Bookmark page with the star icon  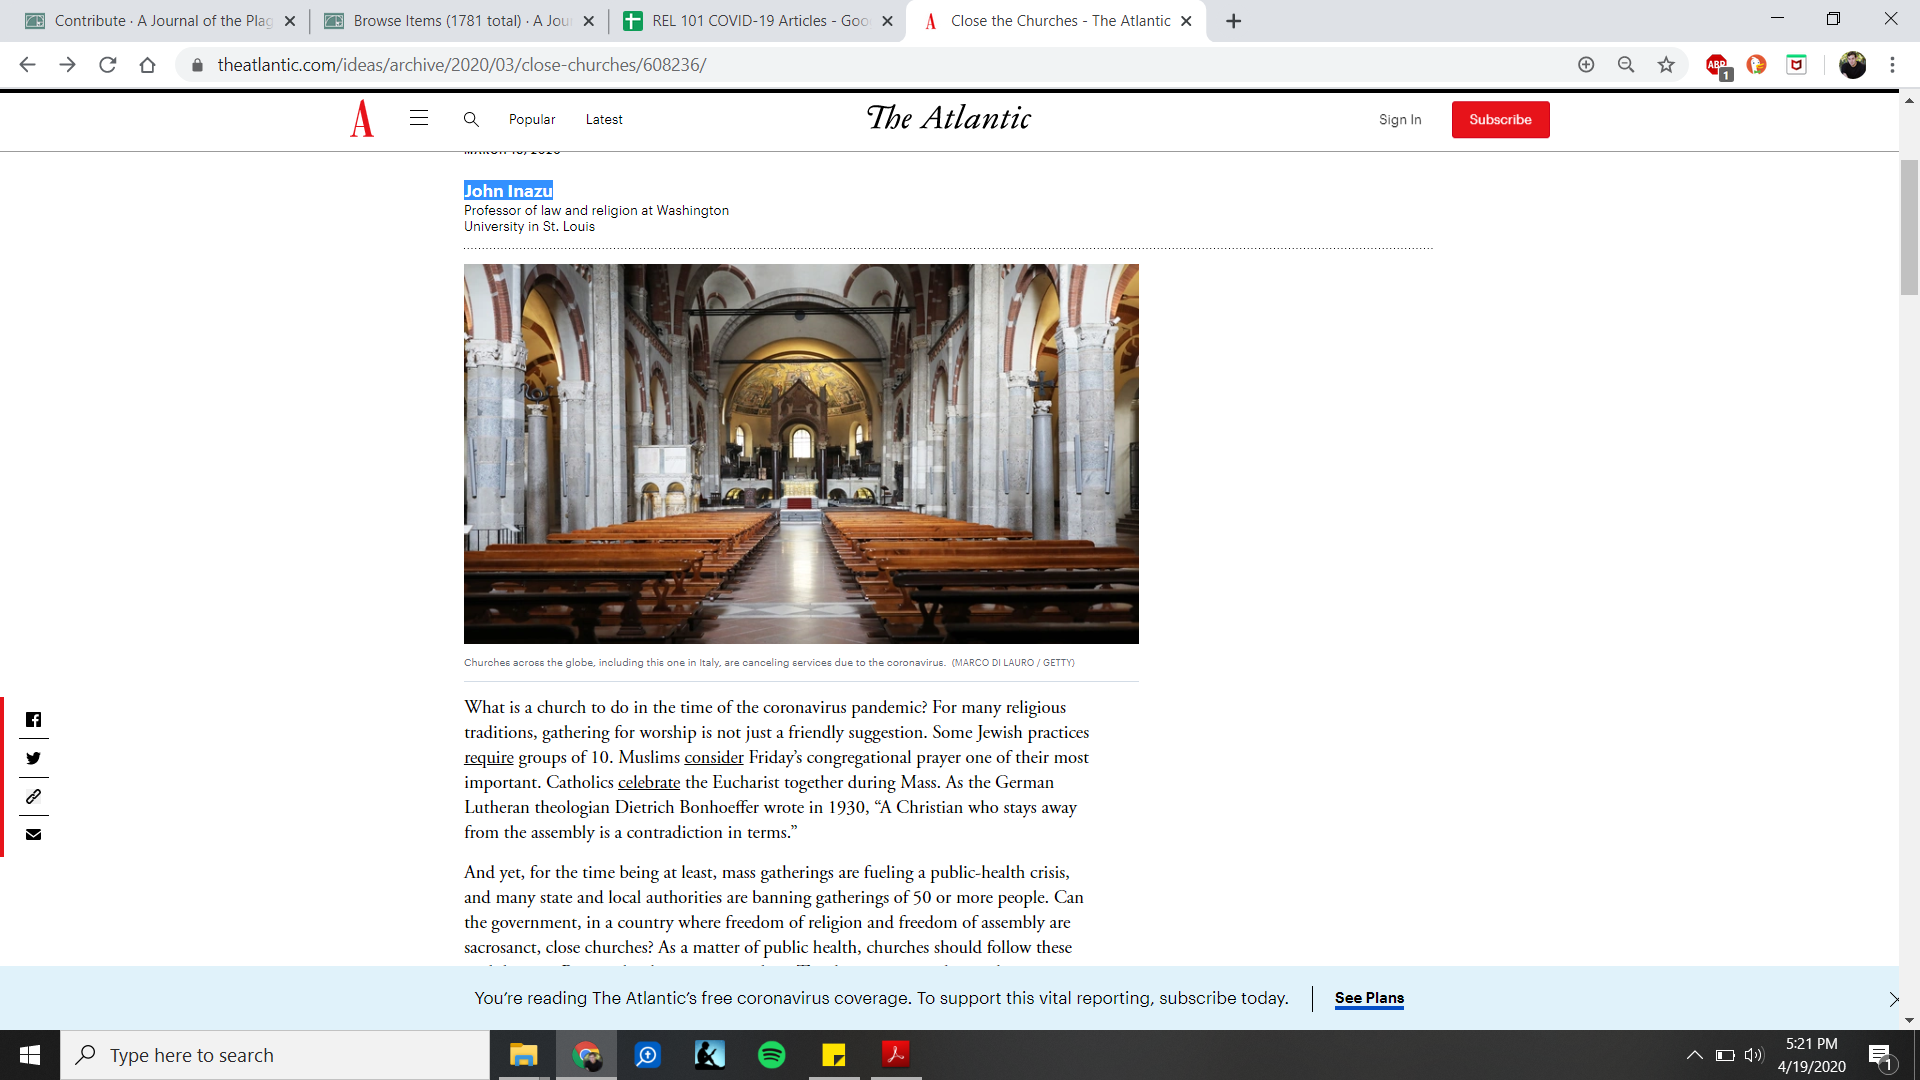point(1666,65)
